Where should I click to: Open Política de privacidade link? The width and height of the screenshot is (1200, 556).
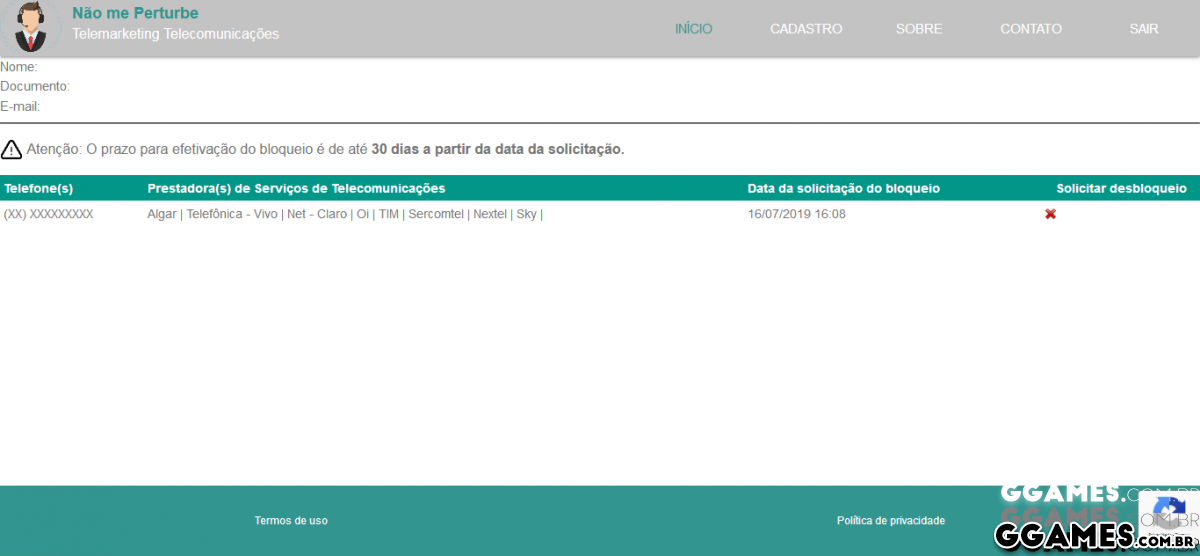[x=891, y=520]
